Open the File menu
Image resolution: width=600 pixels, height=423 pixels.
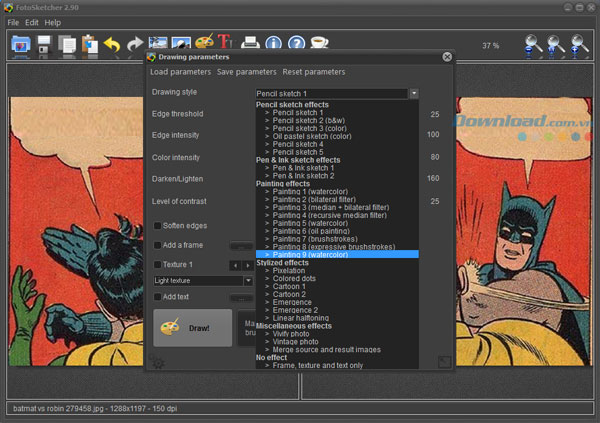click(13, 23)
